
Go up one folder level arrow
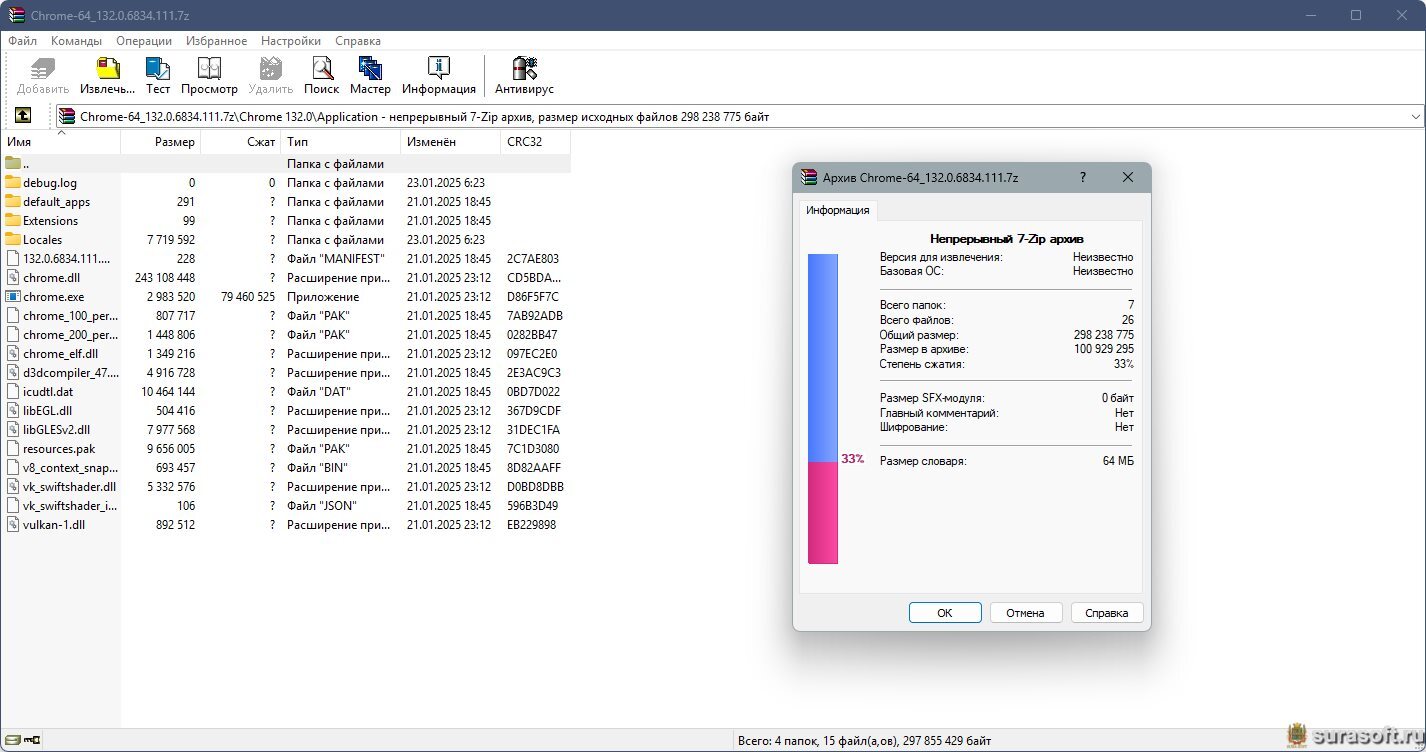tap(23, 116)
